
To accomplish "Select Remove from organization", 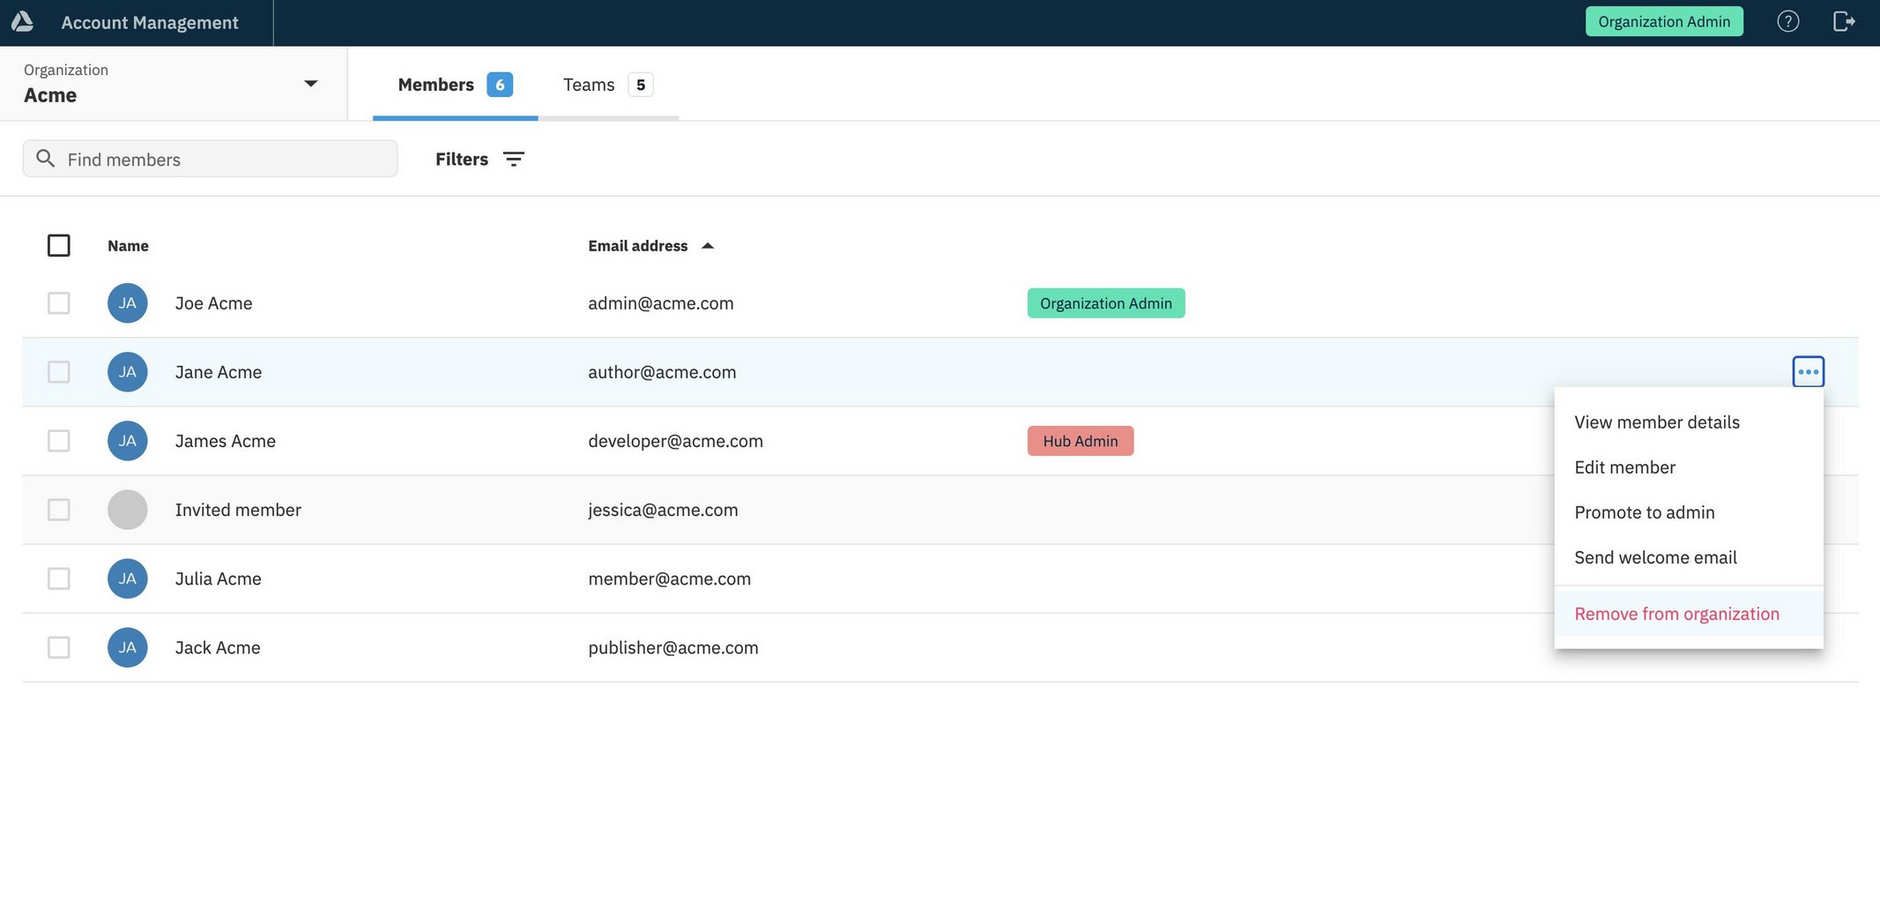I will [x=1676, y=614].
